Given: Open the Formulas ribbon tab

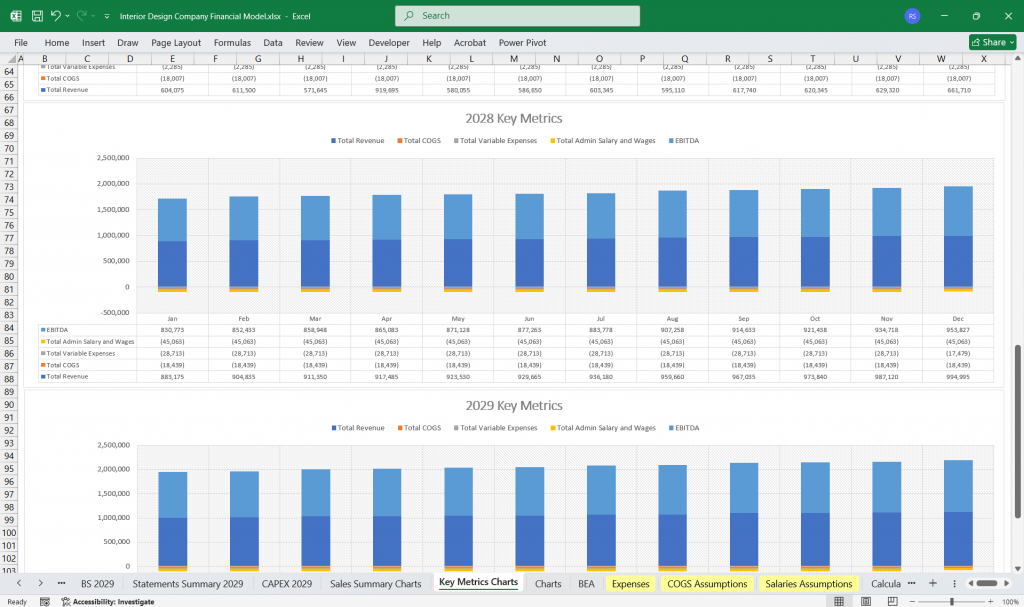Looking at the screenshot, I should click(232, 43).
